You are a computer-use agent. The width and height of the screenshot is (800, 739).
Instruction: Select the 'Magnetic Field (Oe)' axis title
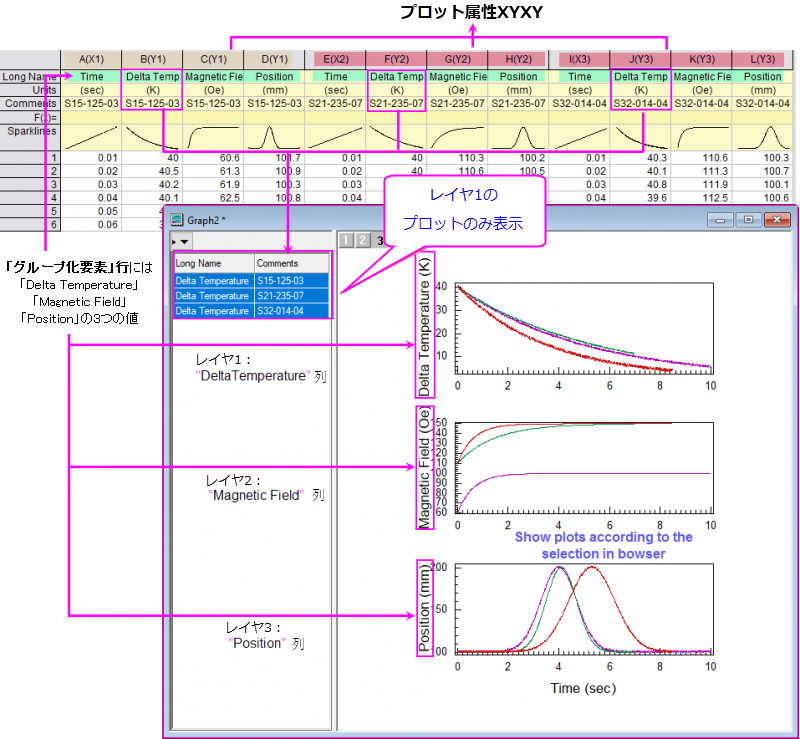[424, 468]
